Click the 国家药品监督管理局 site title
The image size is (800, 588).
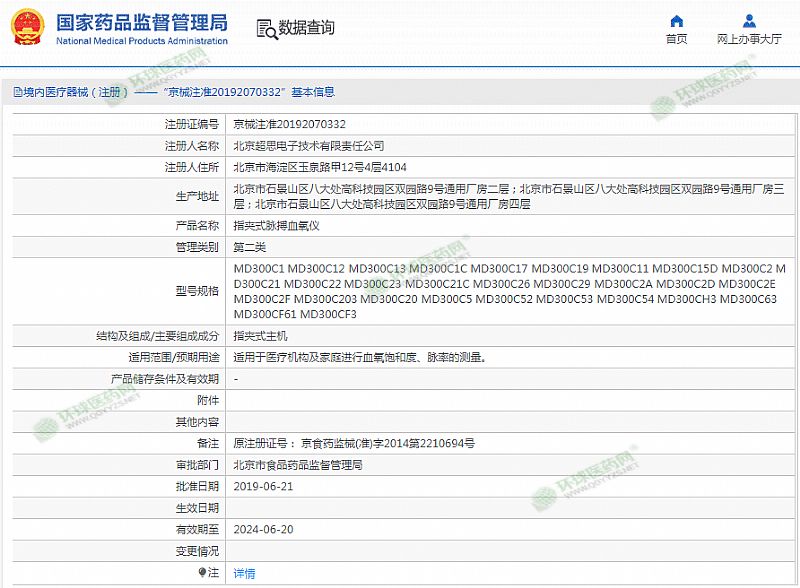click(141, 21)
